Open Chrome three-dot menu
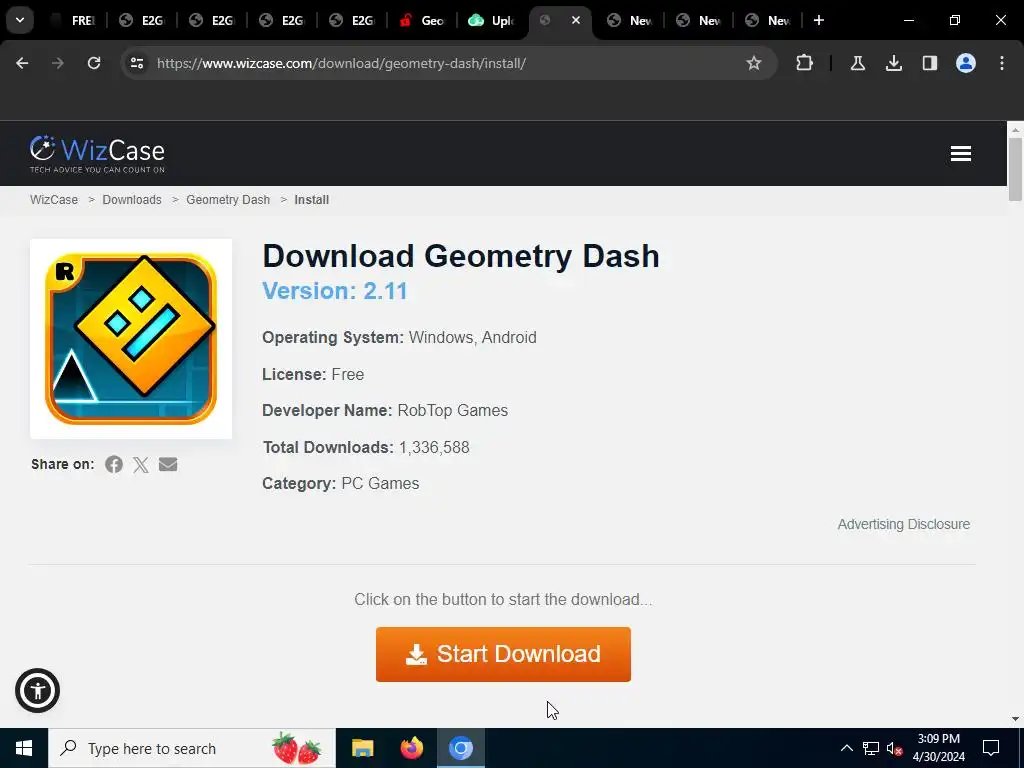 1002,63
